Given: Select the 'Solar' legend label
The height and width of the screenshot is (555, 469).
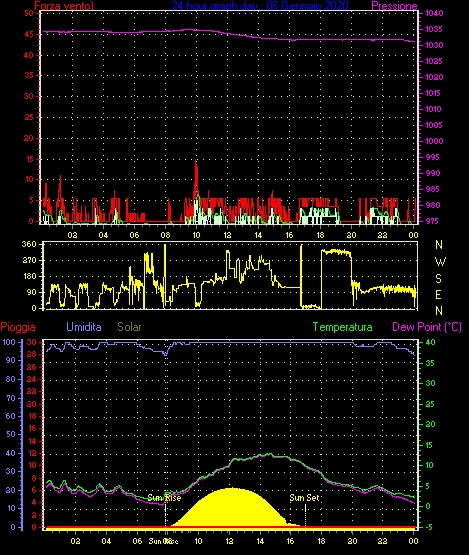Looking at the screenshot, I should tap(129, 327).
